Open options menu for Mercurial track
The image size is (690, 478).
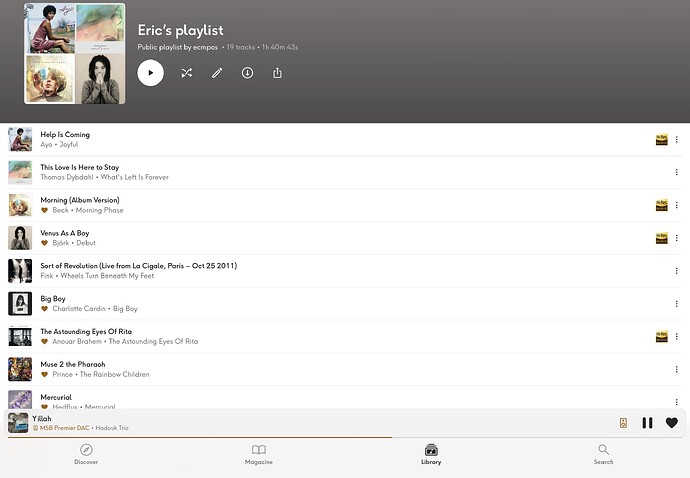tap(676, 402)
